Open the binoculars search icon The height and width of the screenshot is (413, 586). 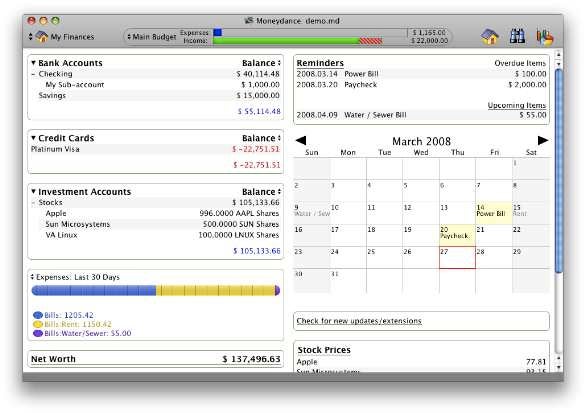pos(517,36)
